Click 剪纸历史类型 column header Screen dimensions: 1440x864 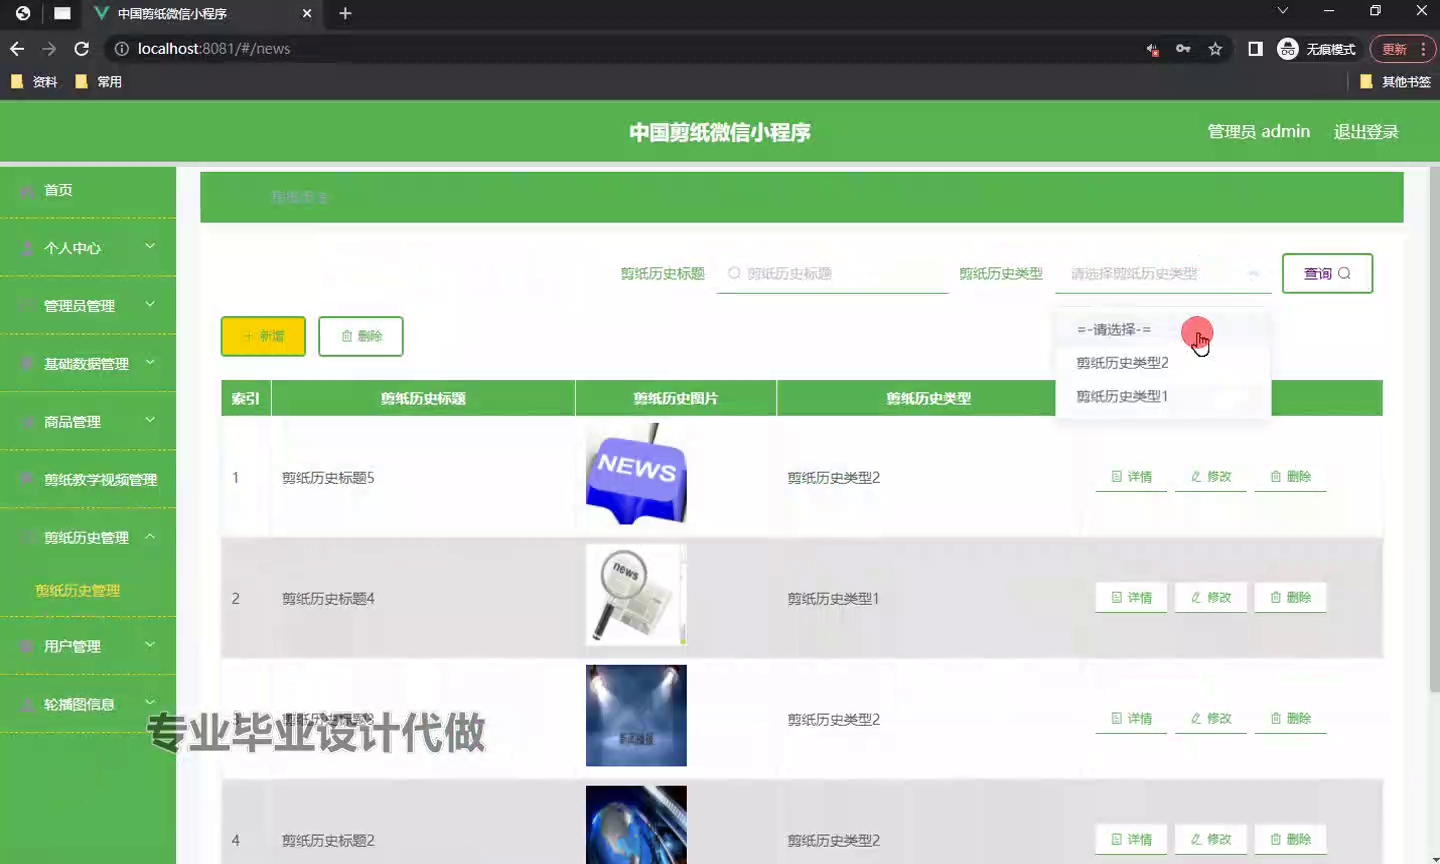tap(928, 398)
